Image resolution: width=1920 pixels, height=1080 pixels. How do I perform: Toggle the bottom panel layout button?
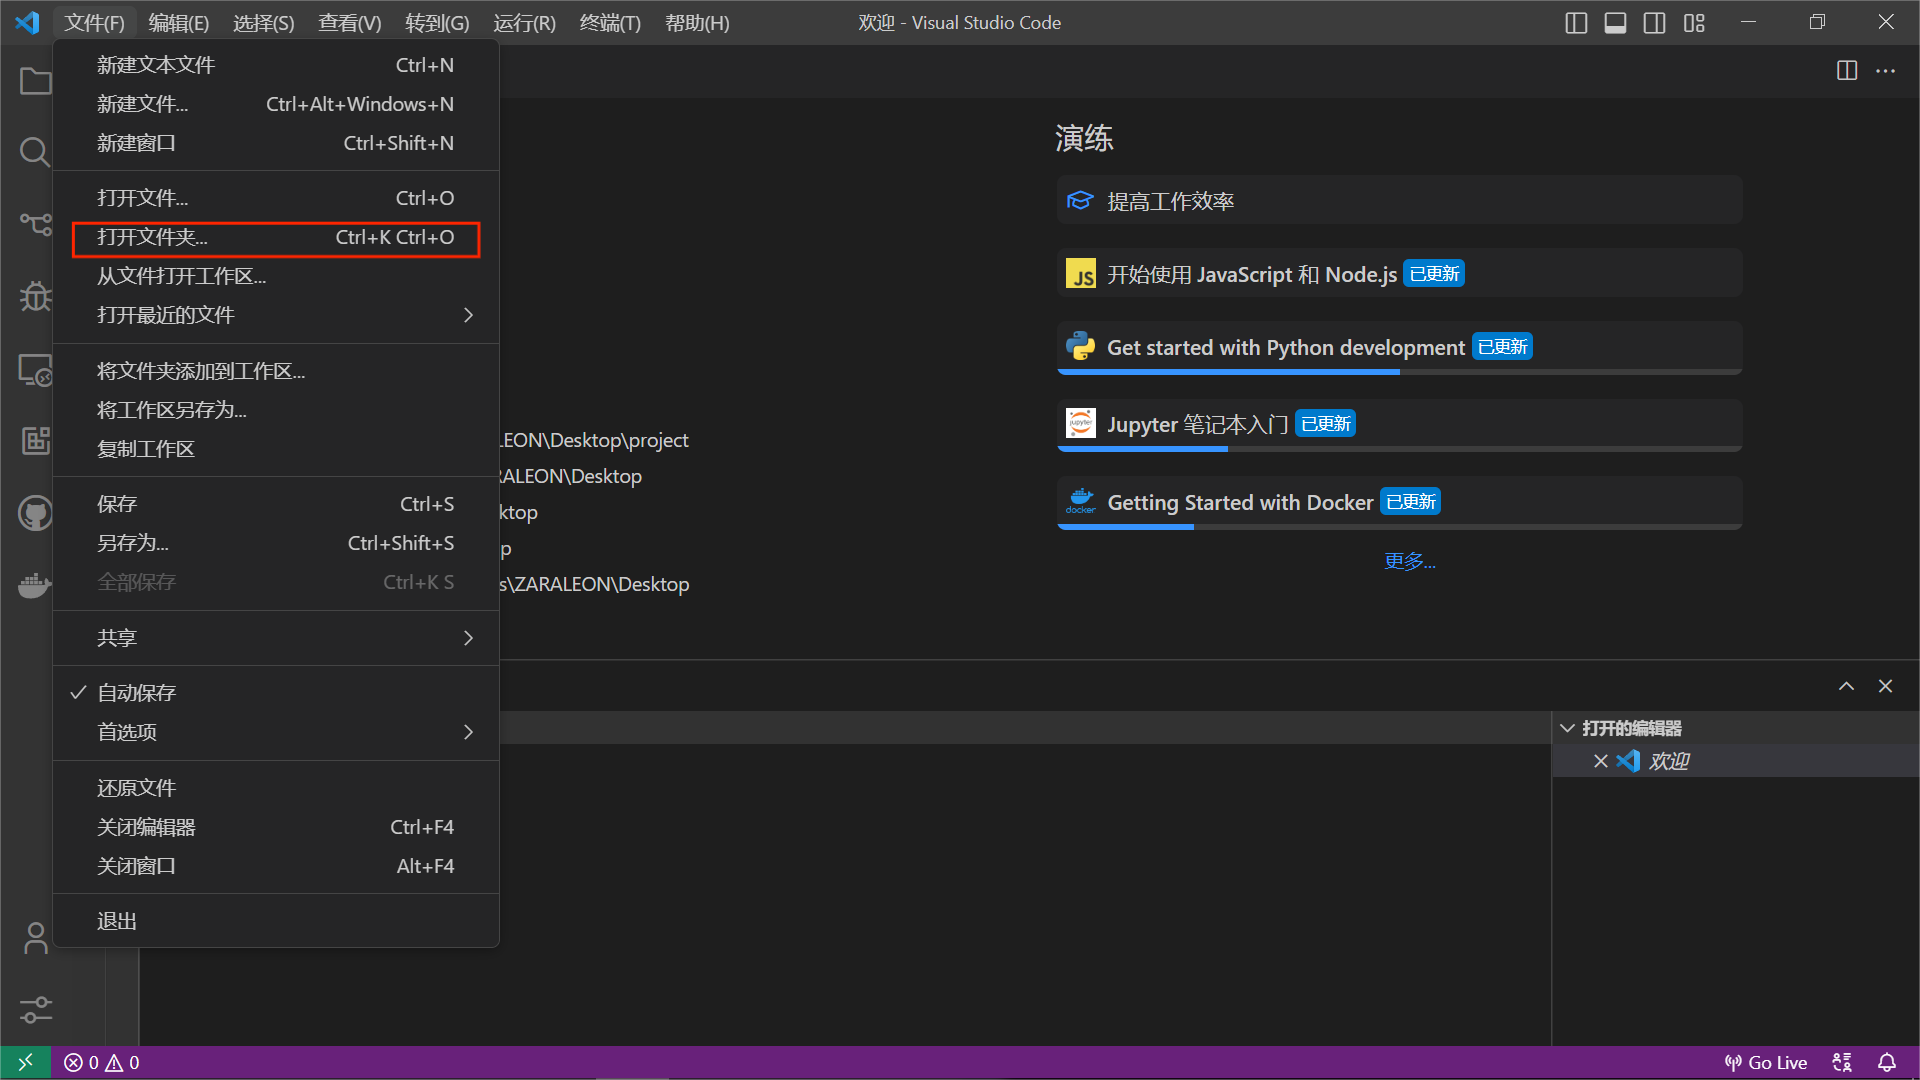(1615, 23)
